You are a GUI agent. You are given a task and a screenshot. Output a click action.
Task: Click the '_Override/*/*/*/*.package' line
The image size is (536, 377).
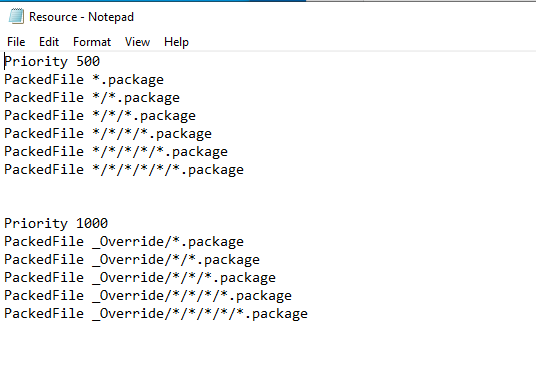click(148, 296)
